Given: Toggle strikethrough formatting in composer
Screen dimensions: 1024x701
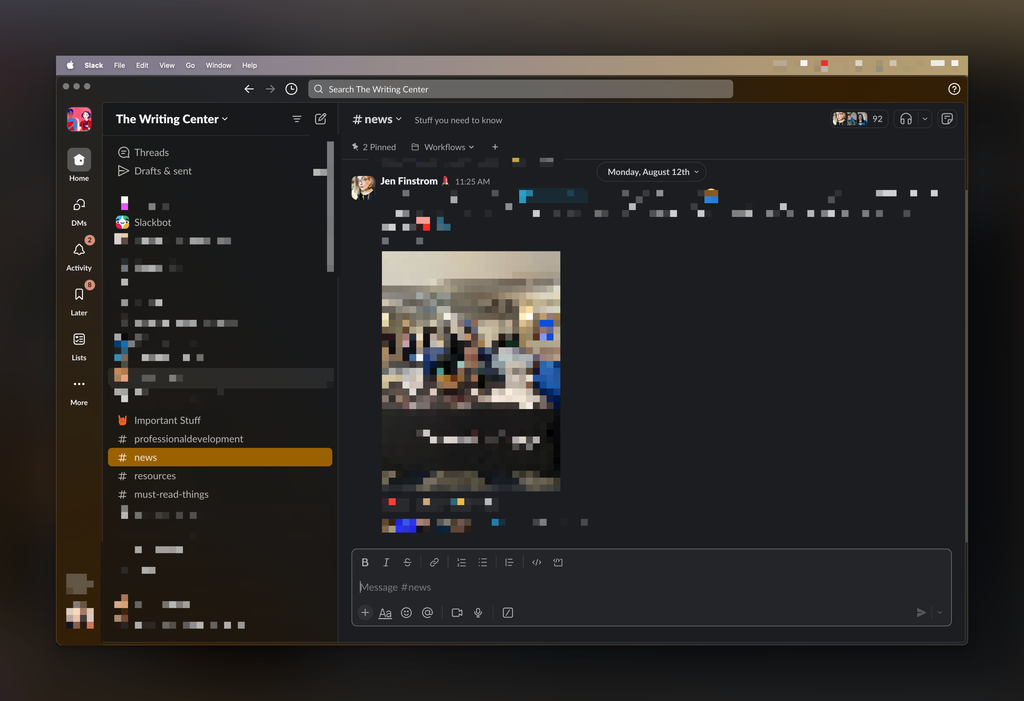Looking at the screenshot, I should point(407,563).
